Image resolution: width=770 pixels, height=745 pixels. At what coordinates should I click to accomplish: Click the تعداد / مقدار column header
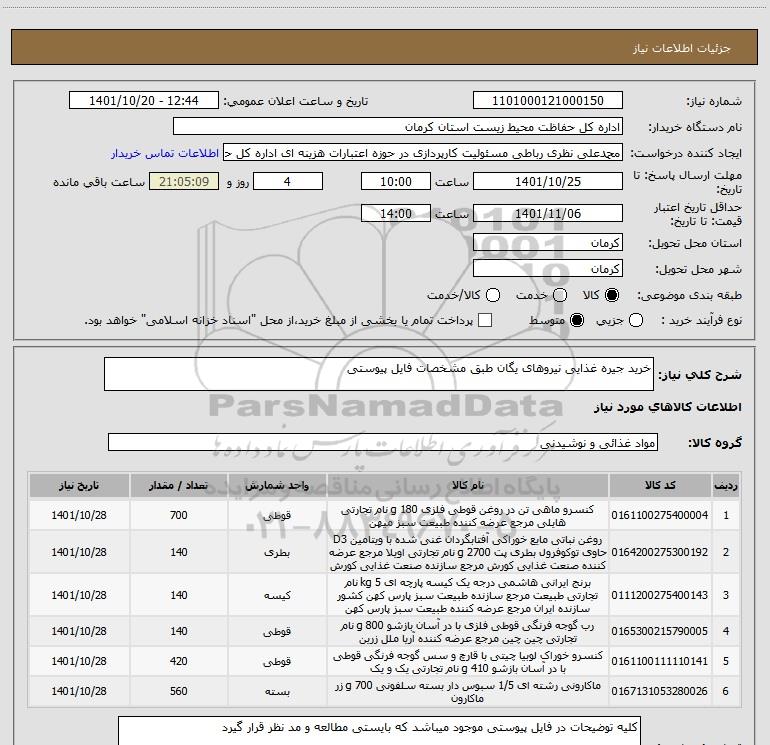179,485
